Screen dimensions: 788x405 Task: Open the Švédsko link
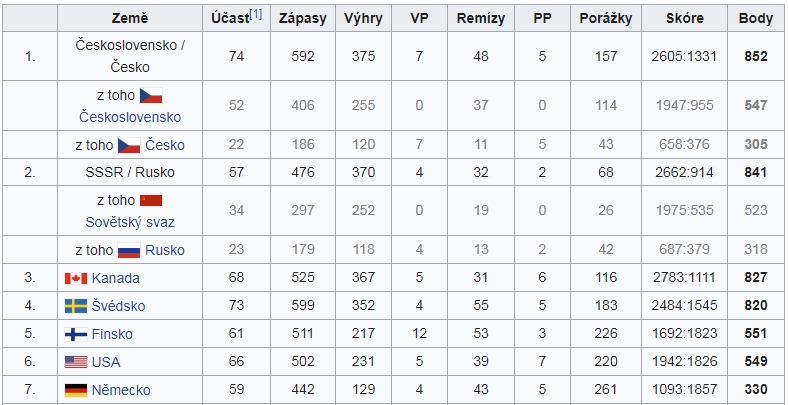119,306
